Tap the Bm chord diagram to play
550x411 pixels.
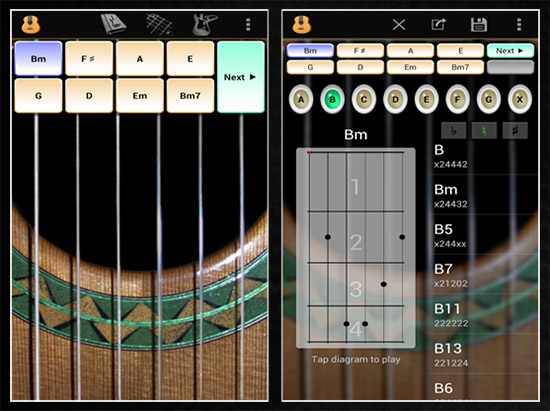coord(356,248)
